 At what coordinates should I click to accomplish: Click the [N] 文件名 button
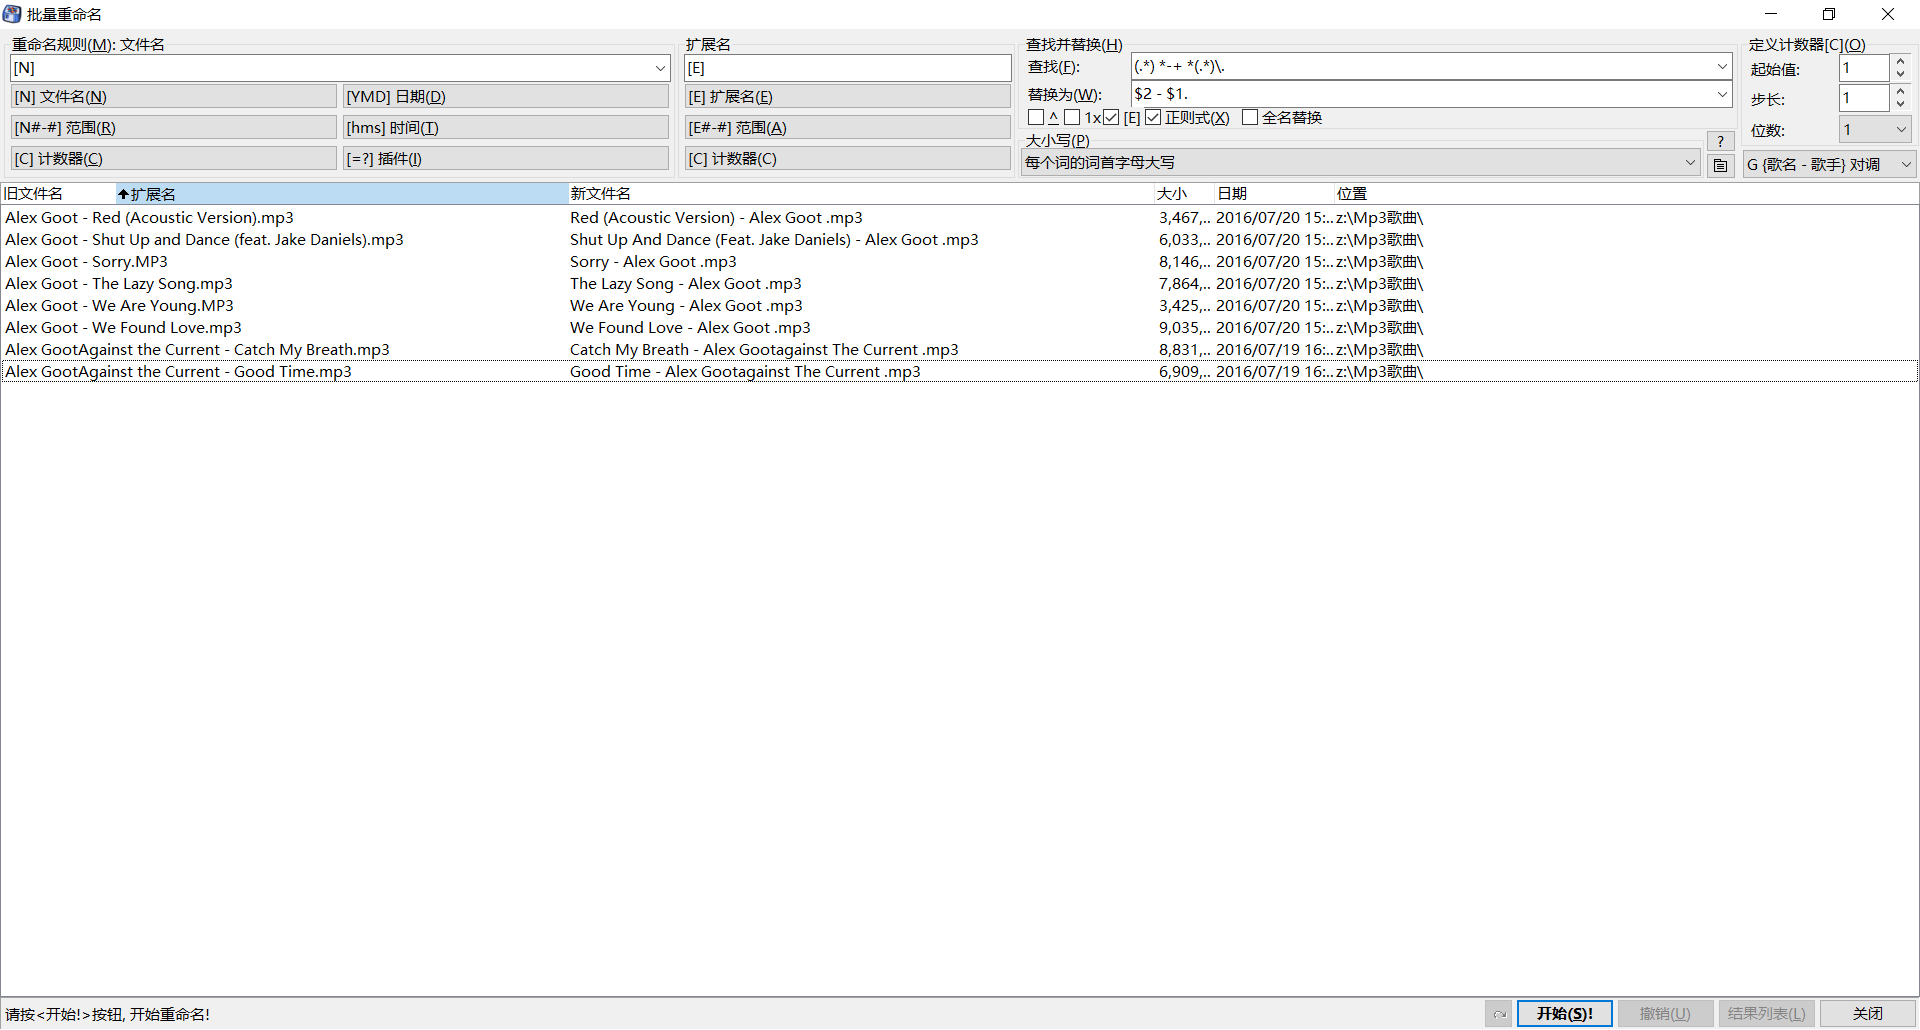point(174,97)
